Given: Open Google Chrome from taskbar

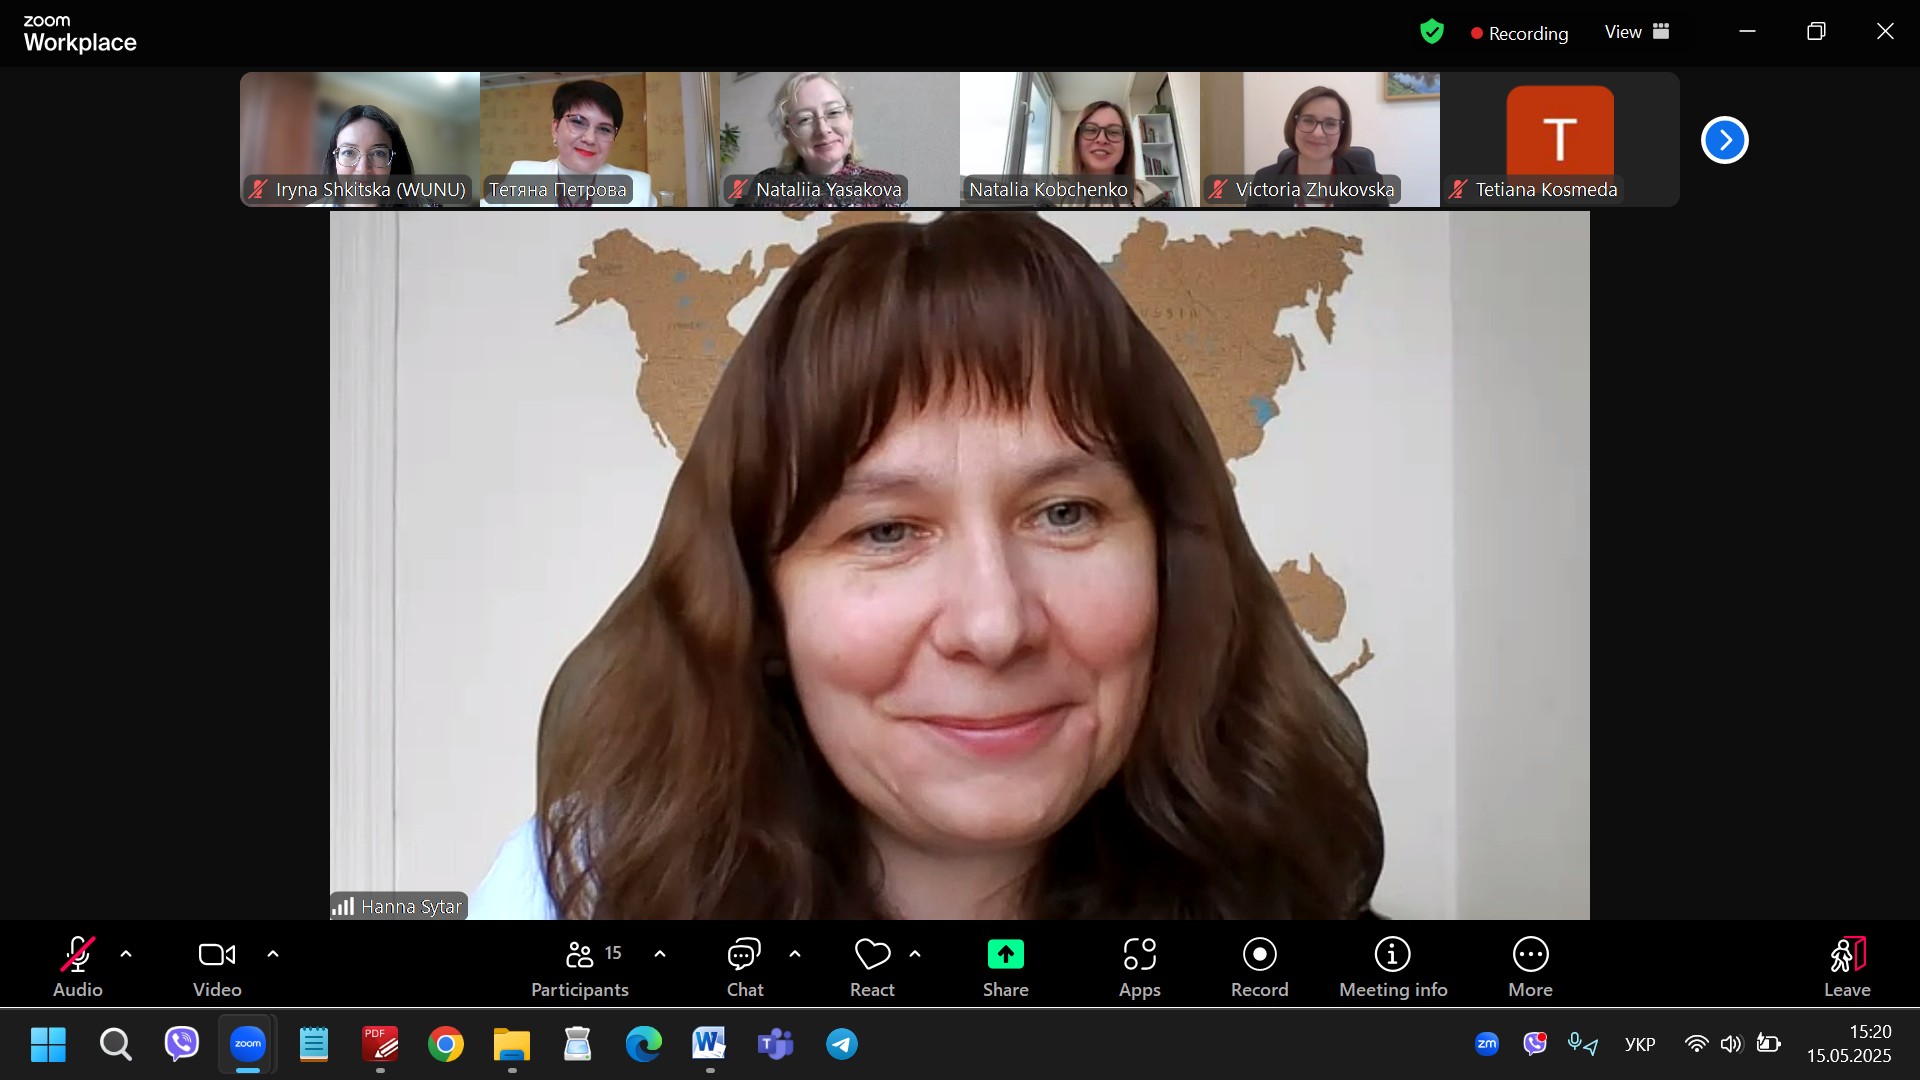Looking at the screenshot, I should coord(446,1045).
